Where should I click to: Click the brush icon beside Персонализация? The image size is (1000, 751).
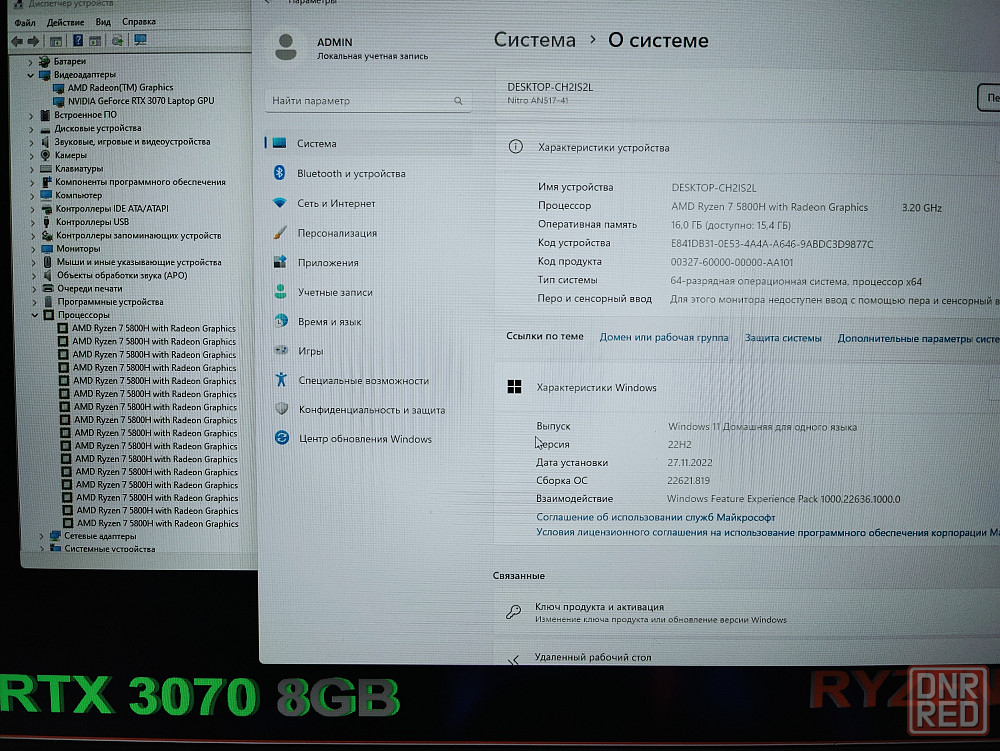coord(280,232)
